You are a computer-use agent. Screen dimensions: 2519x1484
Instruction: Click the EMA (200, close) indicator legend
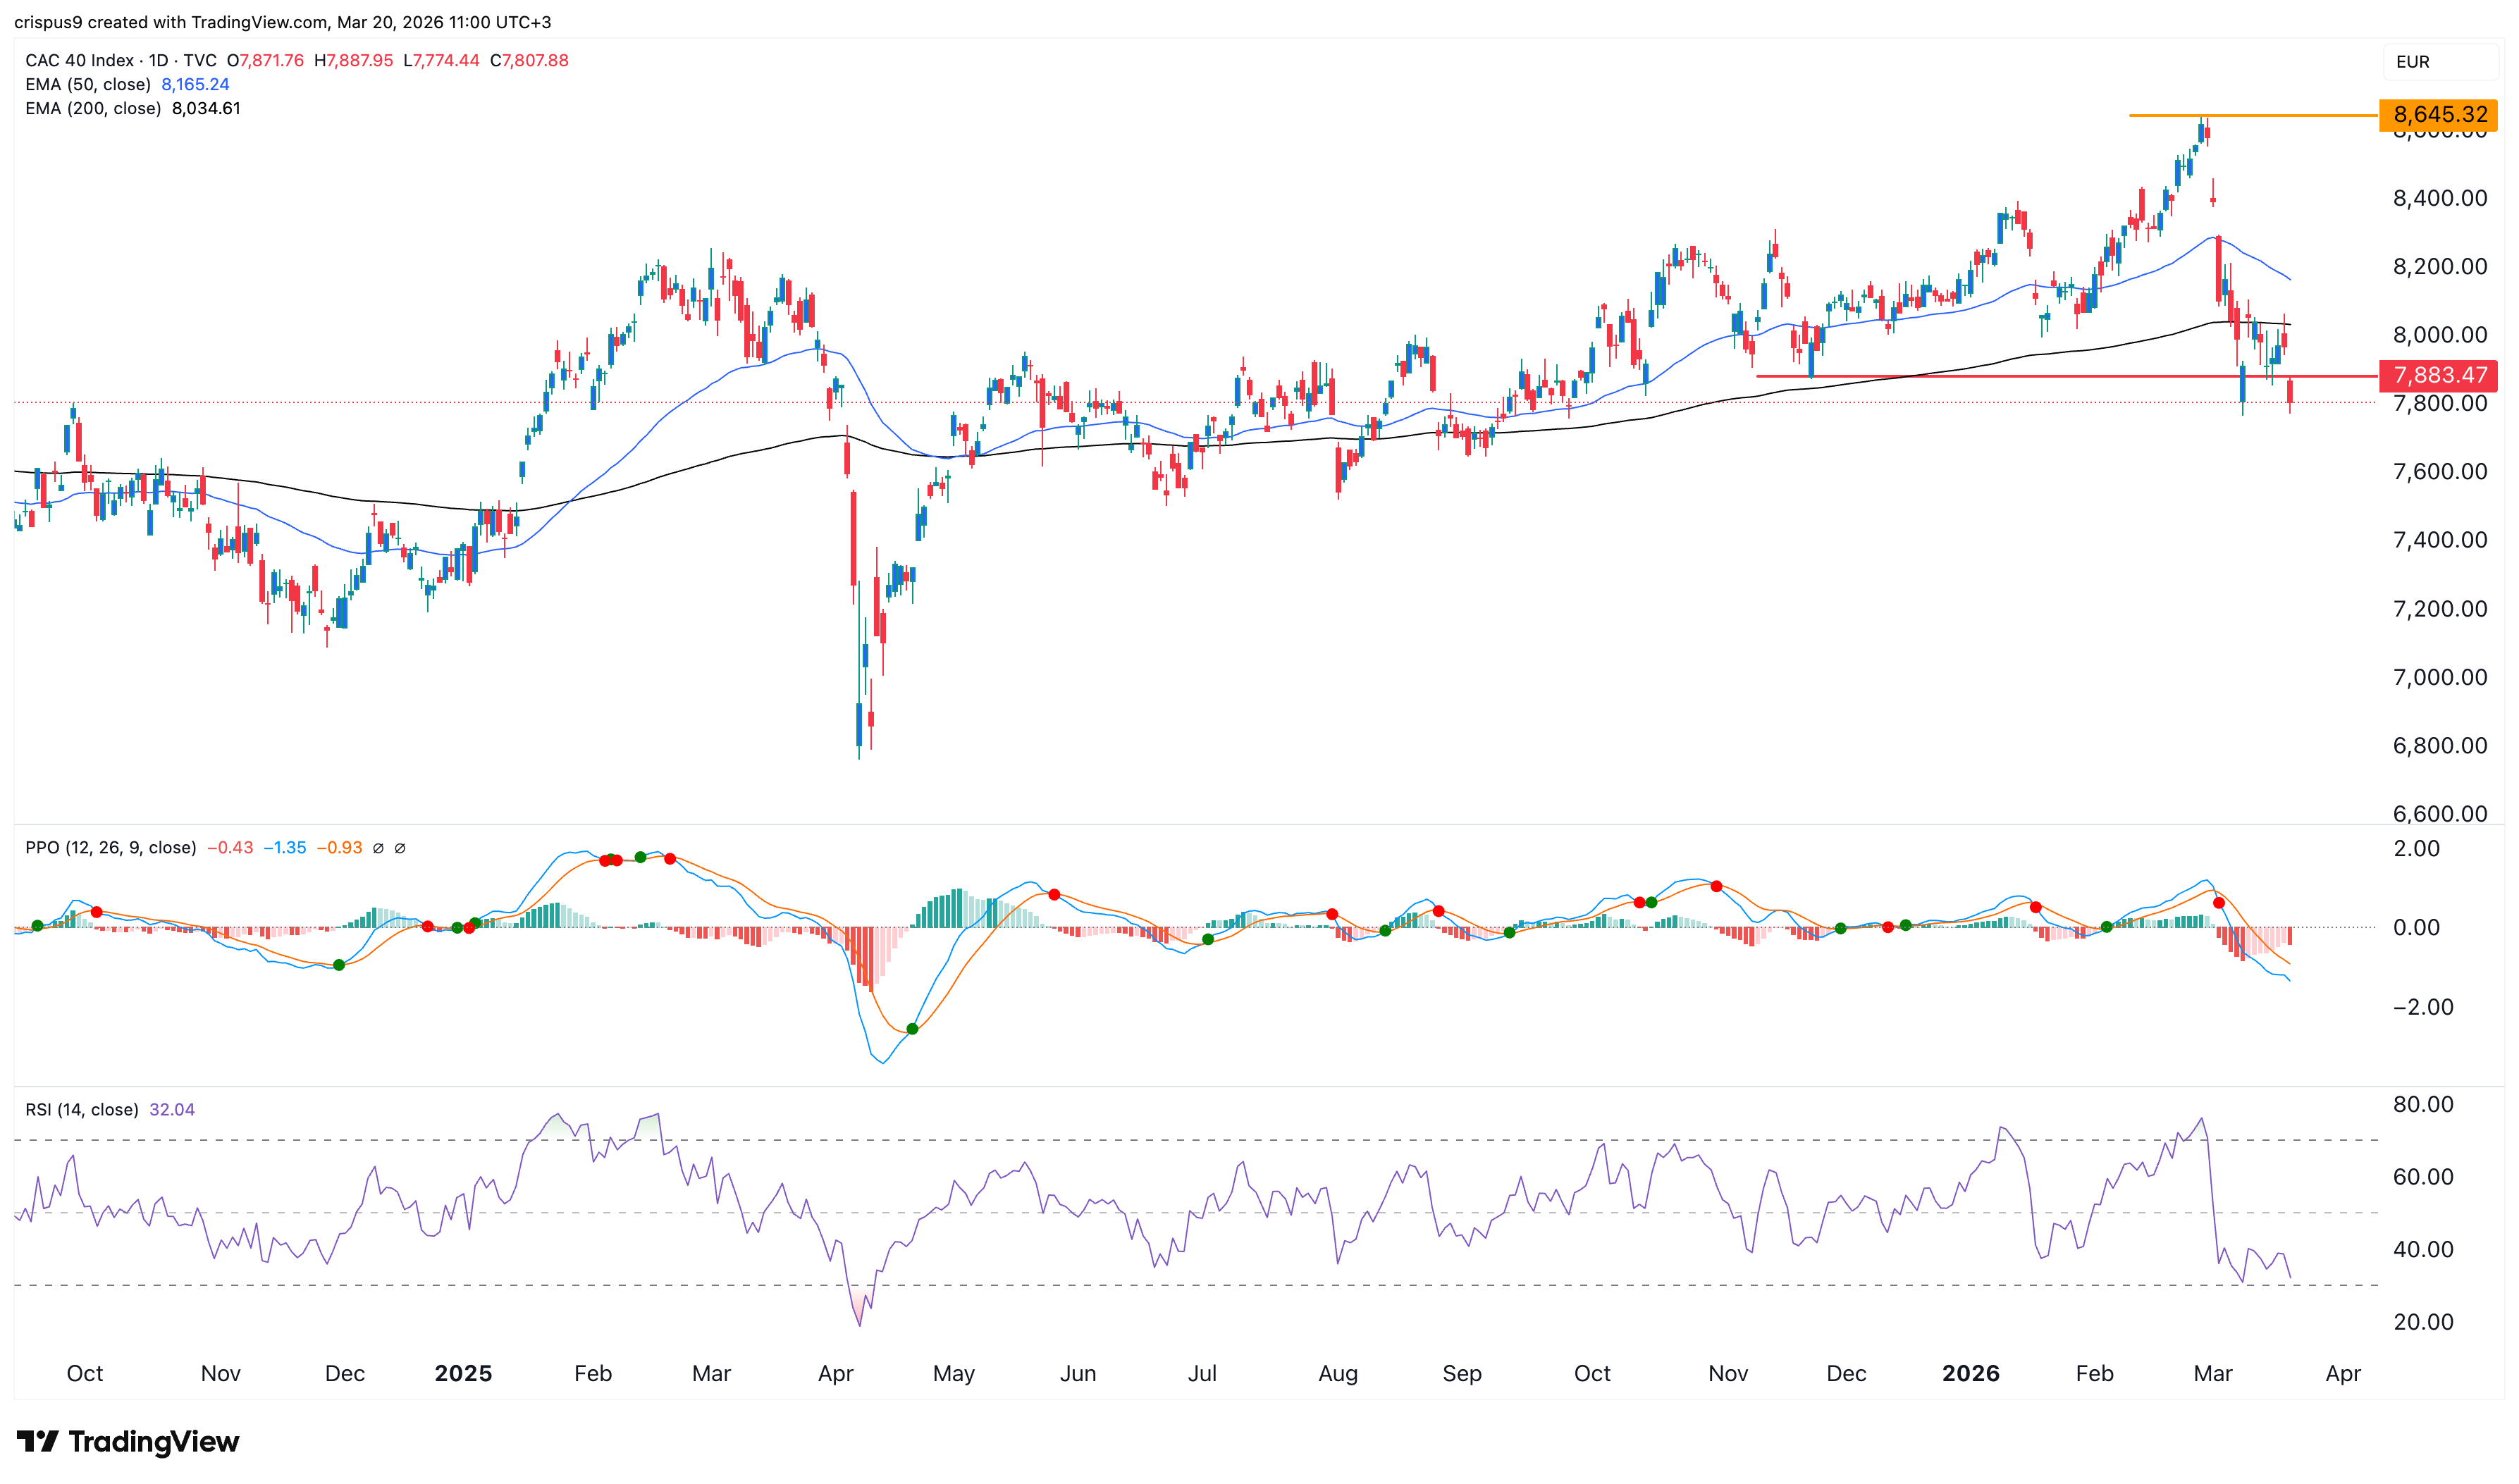(x=93, y=109)
